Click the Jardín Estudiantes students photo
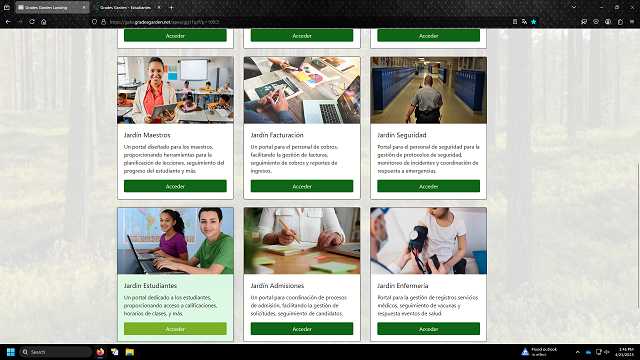This screenshot has width=640, height=360. tap(176, 241)
